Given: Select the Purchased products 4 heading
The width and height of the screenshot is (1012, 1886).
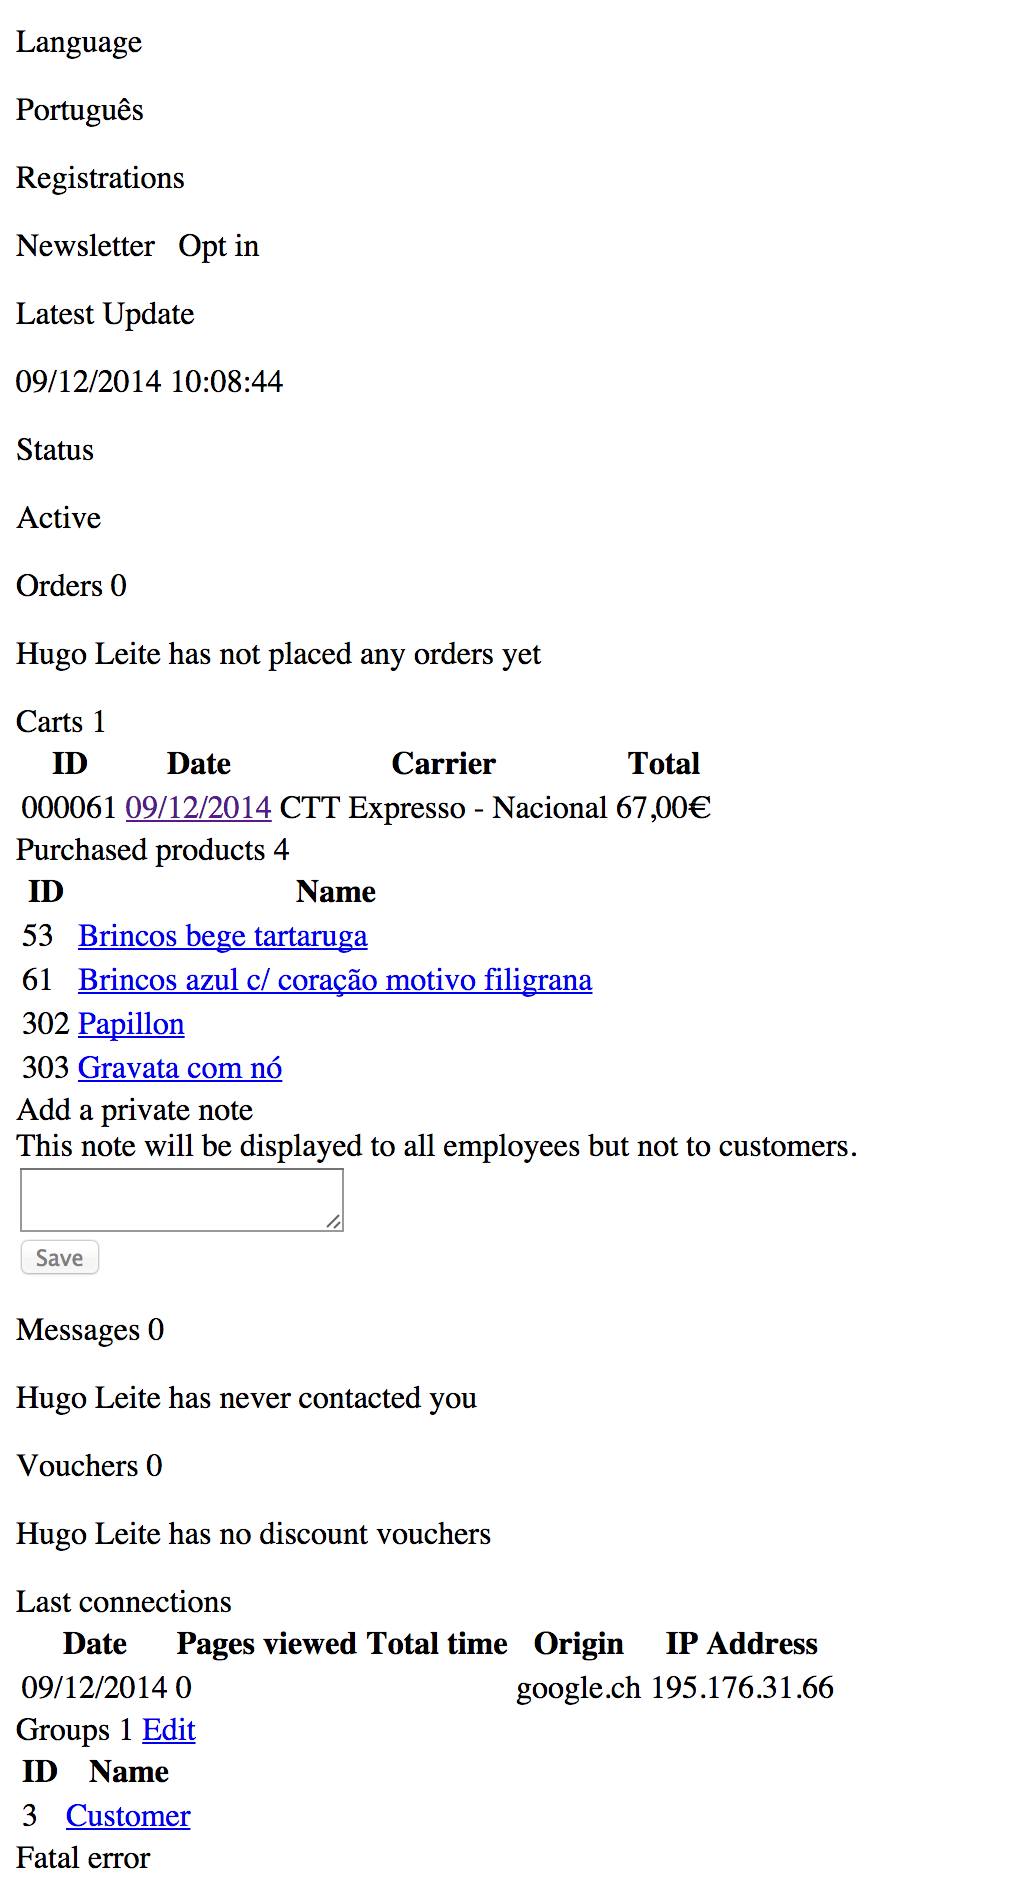Looking at the screenshot, I should pos(153,849).
